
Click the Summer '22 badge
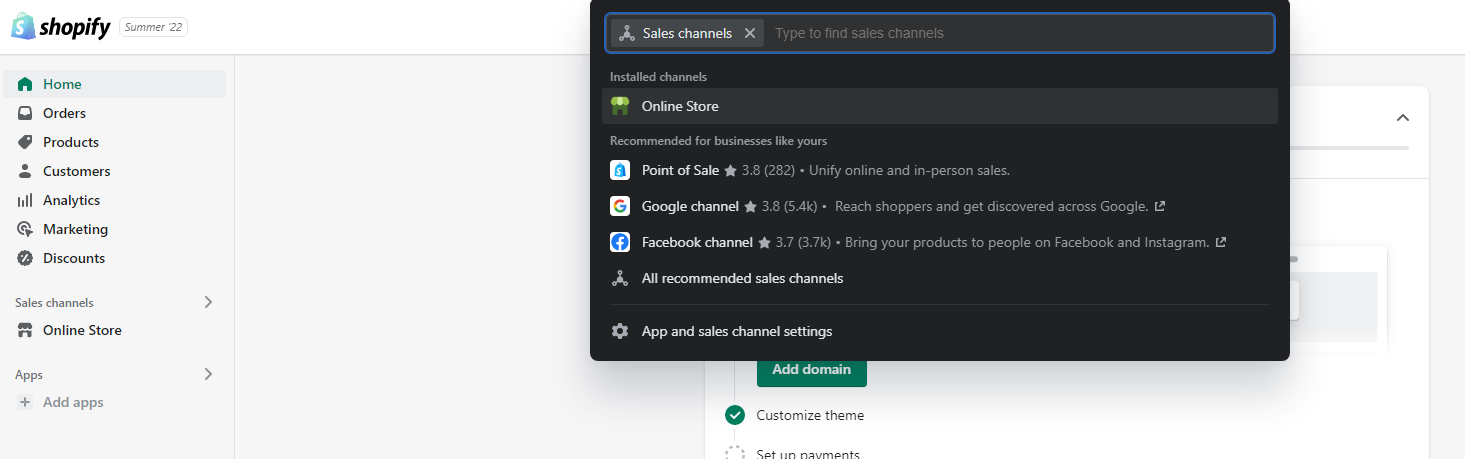click(153, 27)
